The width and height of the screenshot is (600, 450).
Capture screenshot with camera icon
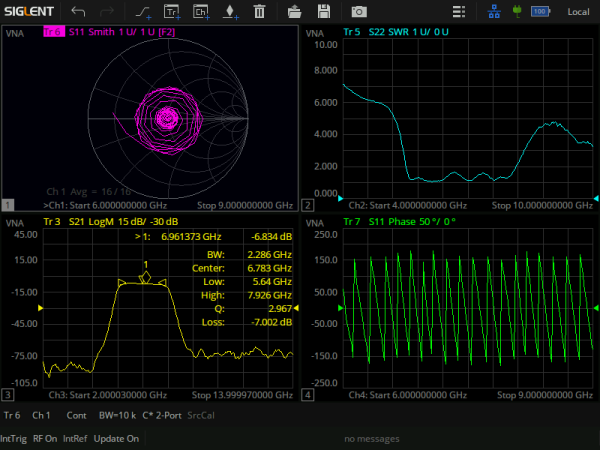[358, 12]
